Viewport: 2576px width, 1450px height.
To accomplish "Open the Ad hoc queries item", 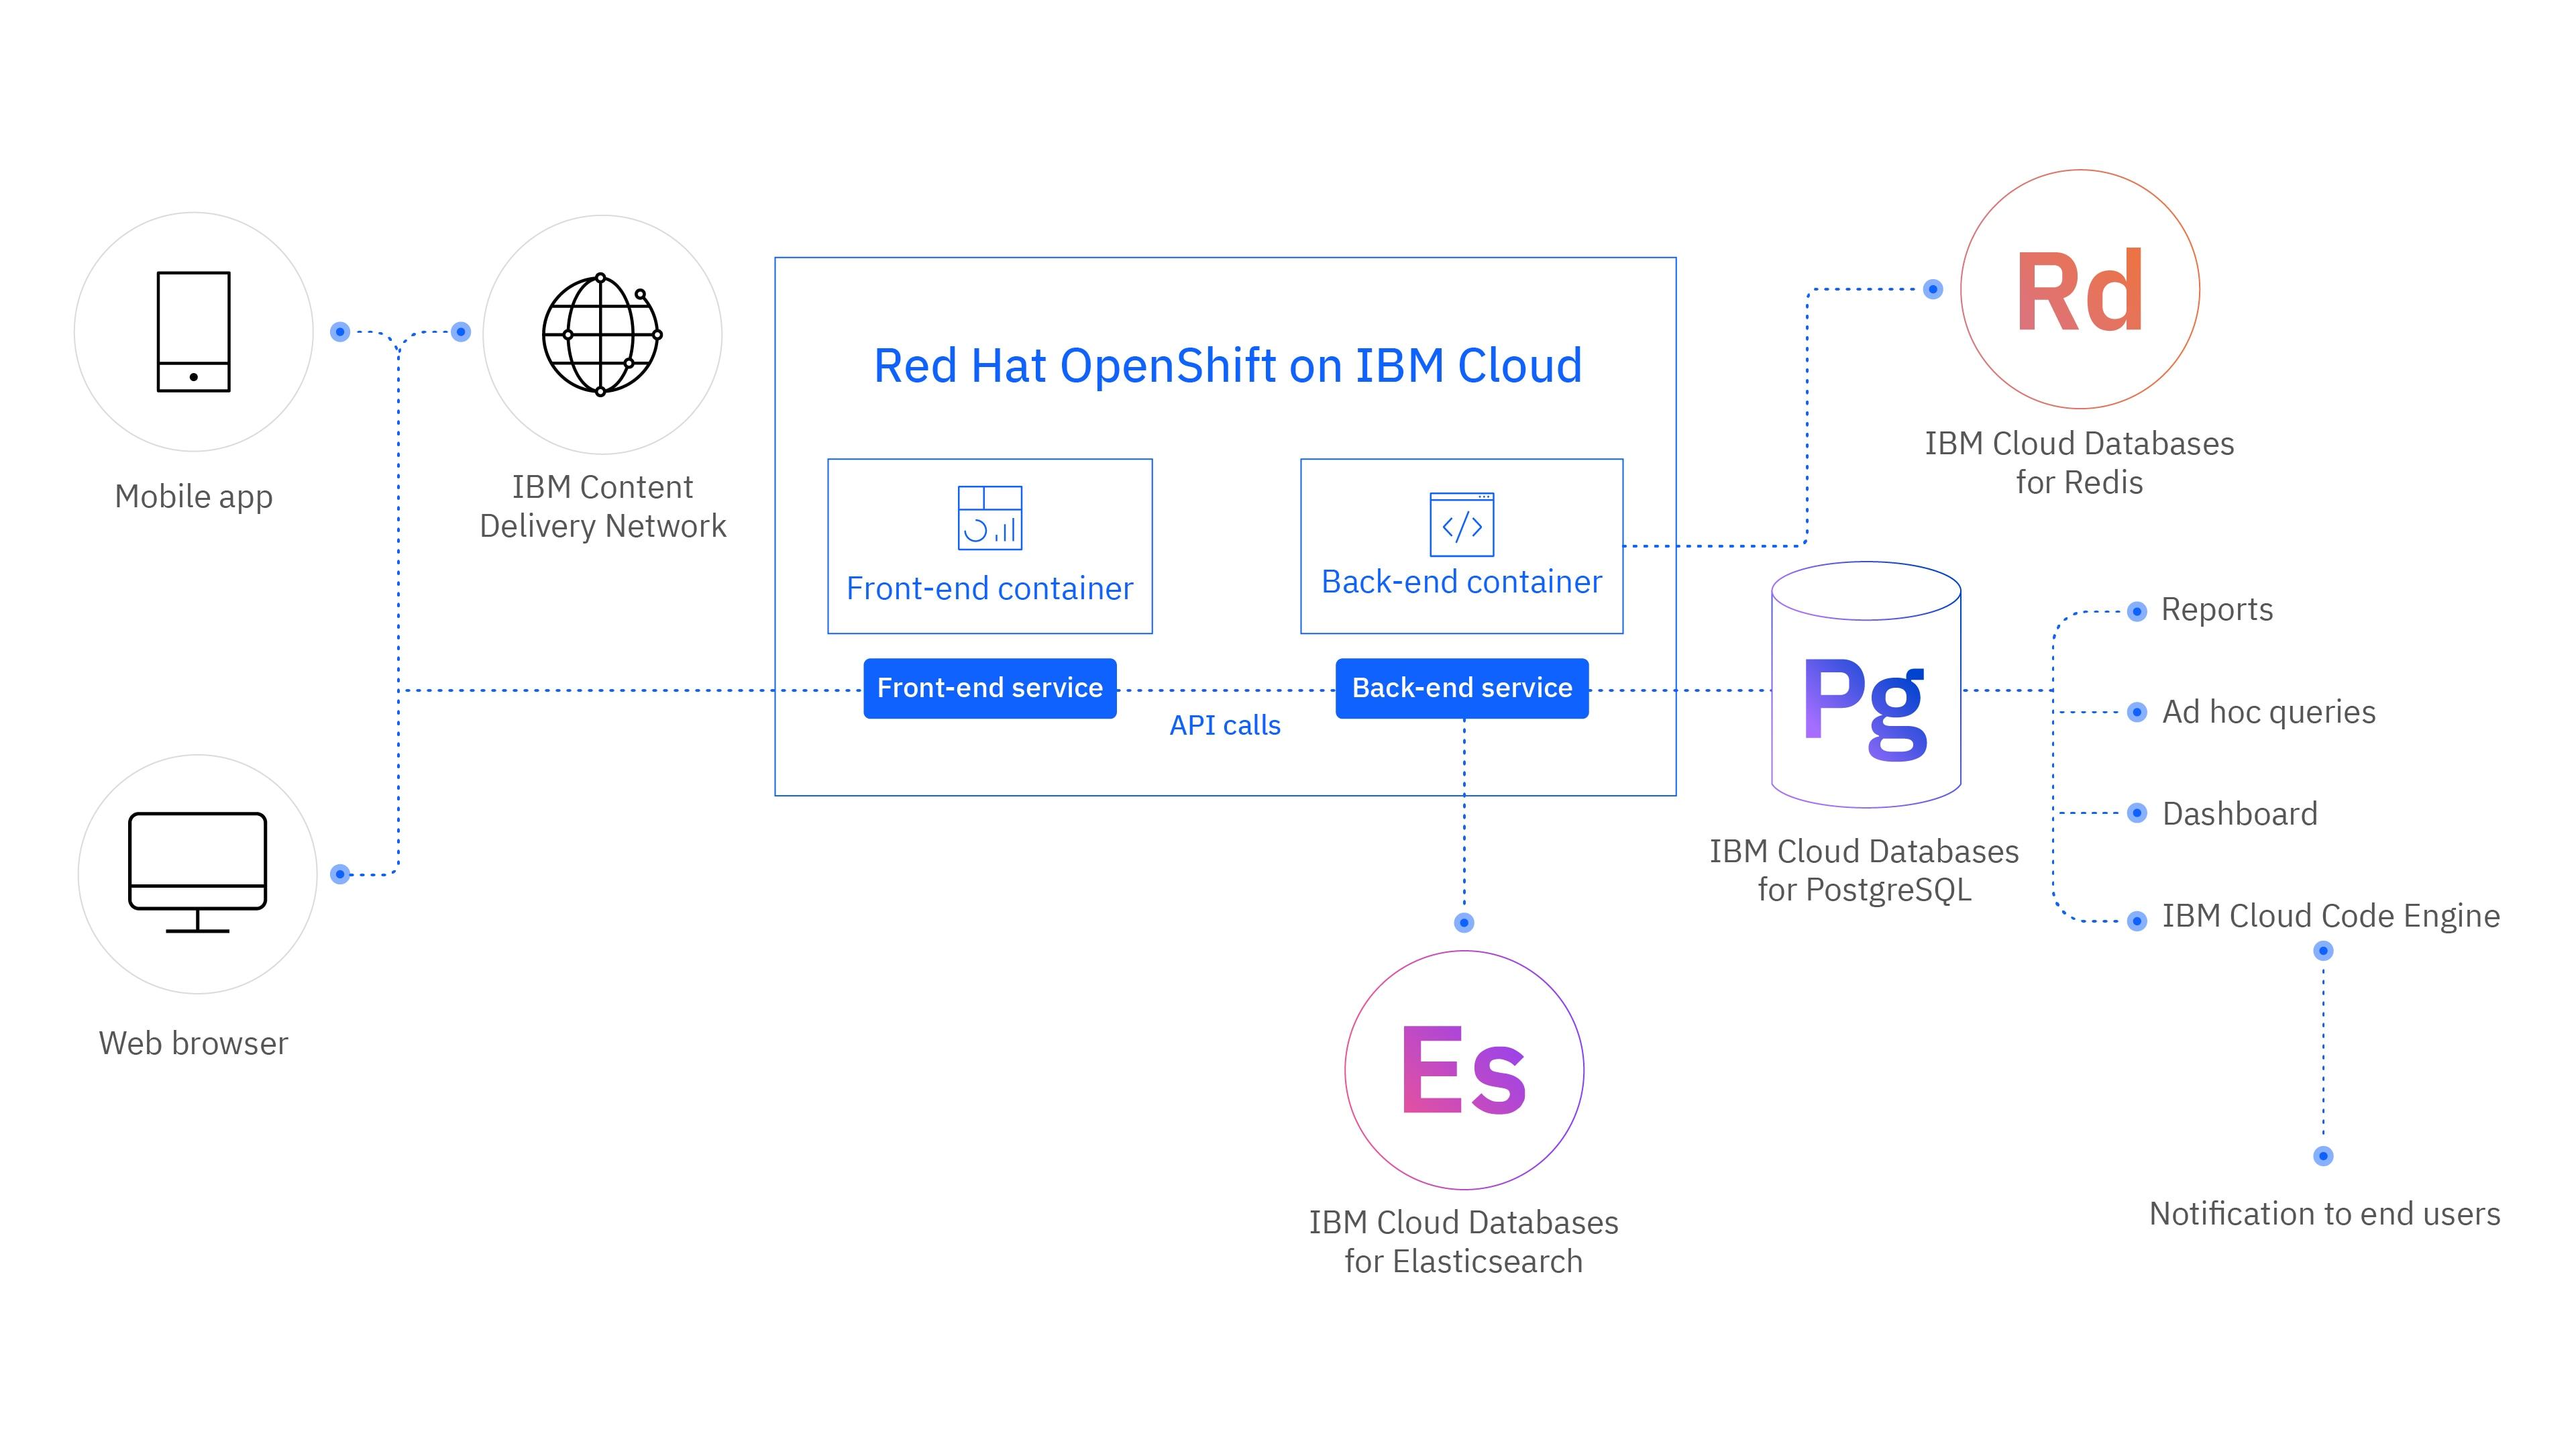I will [x=2269, y=712].
